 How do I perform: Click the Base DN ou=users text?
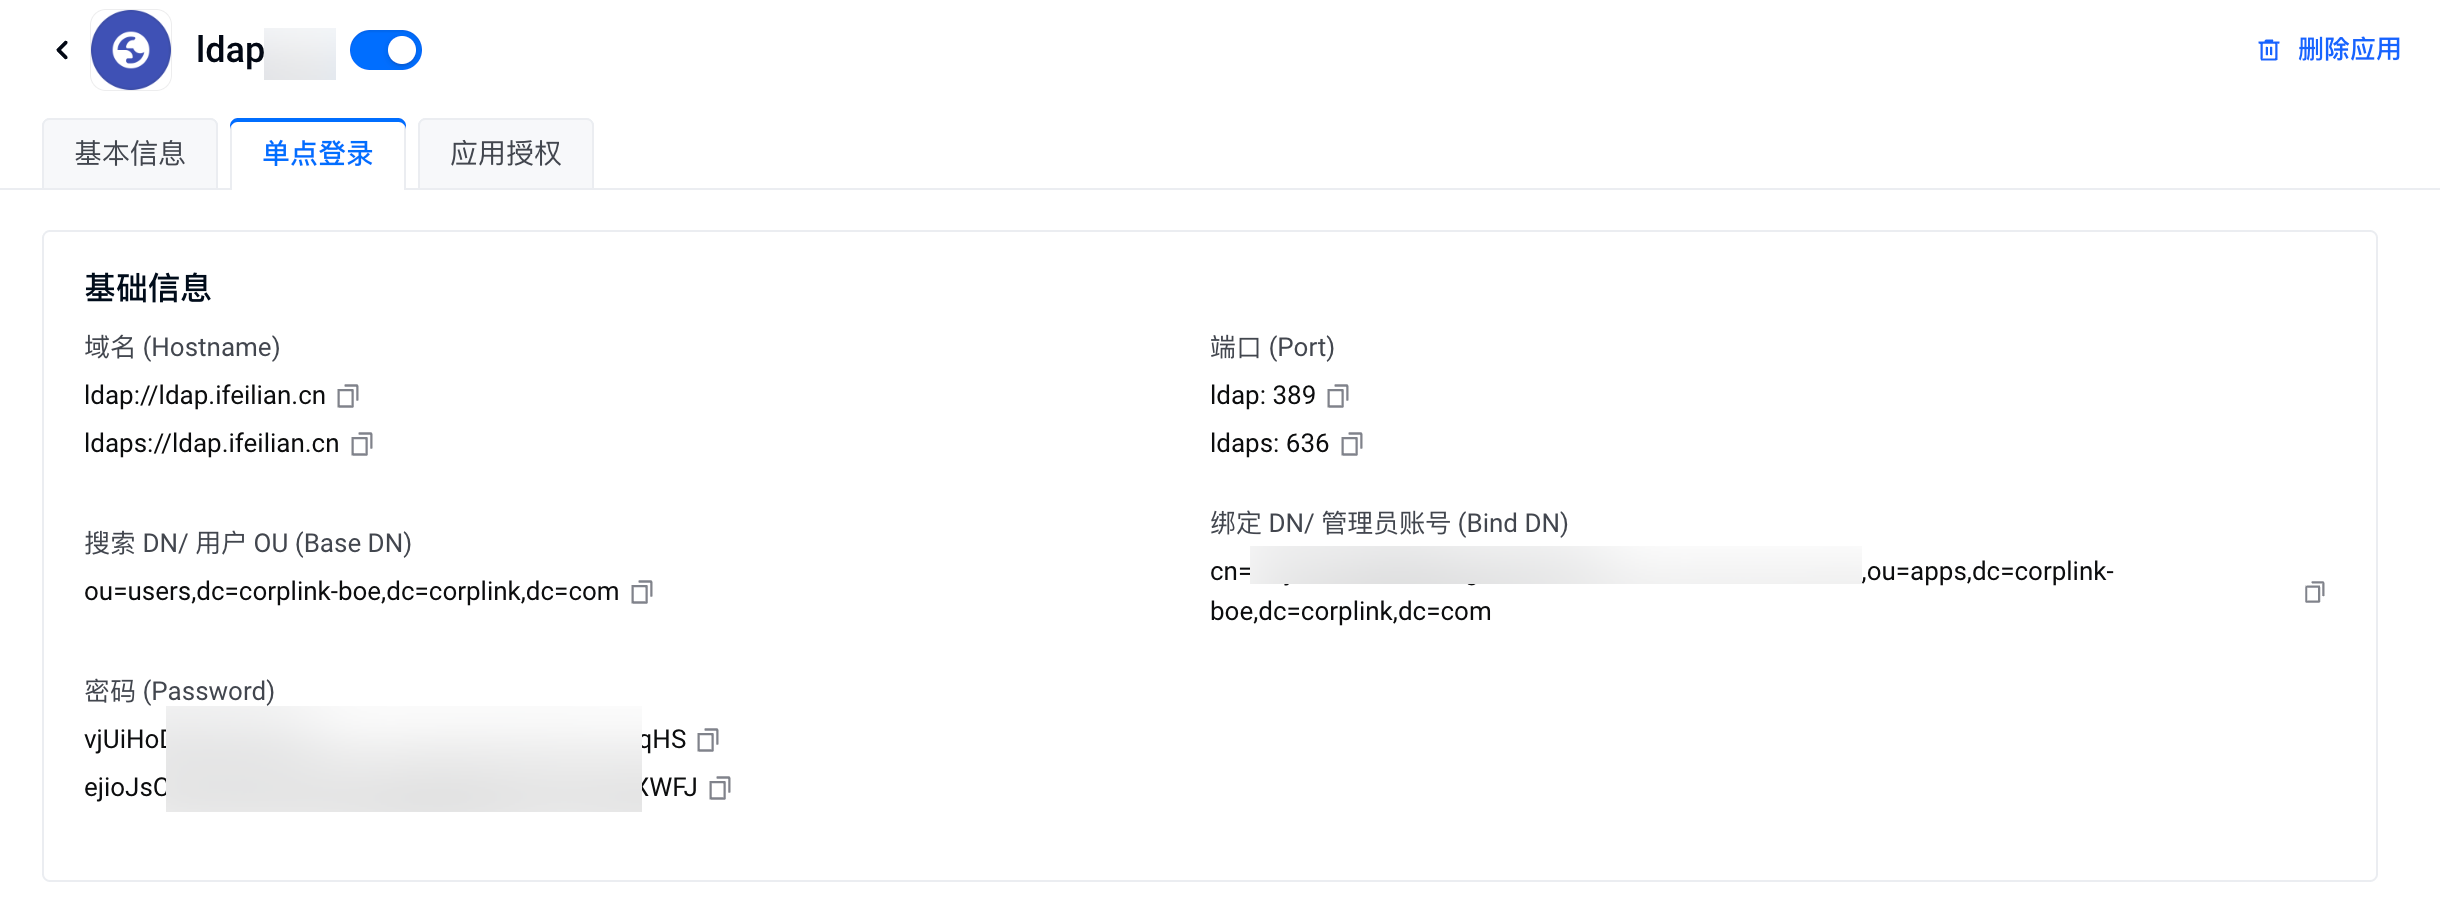351,592
